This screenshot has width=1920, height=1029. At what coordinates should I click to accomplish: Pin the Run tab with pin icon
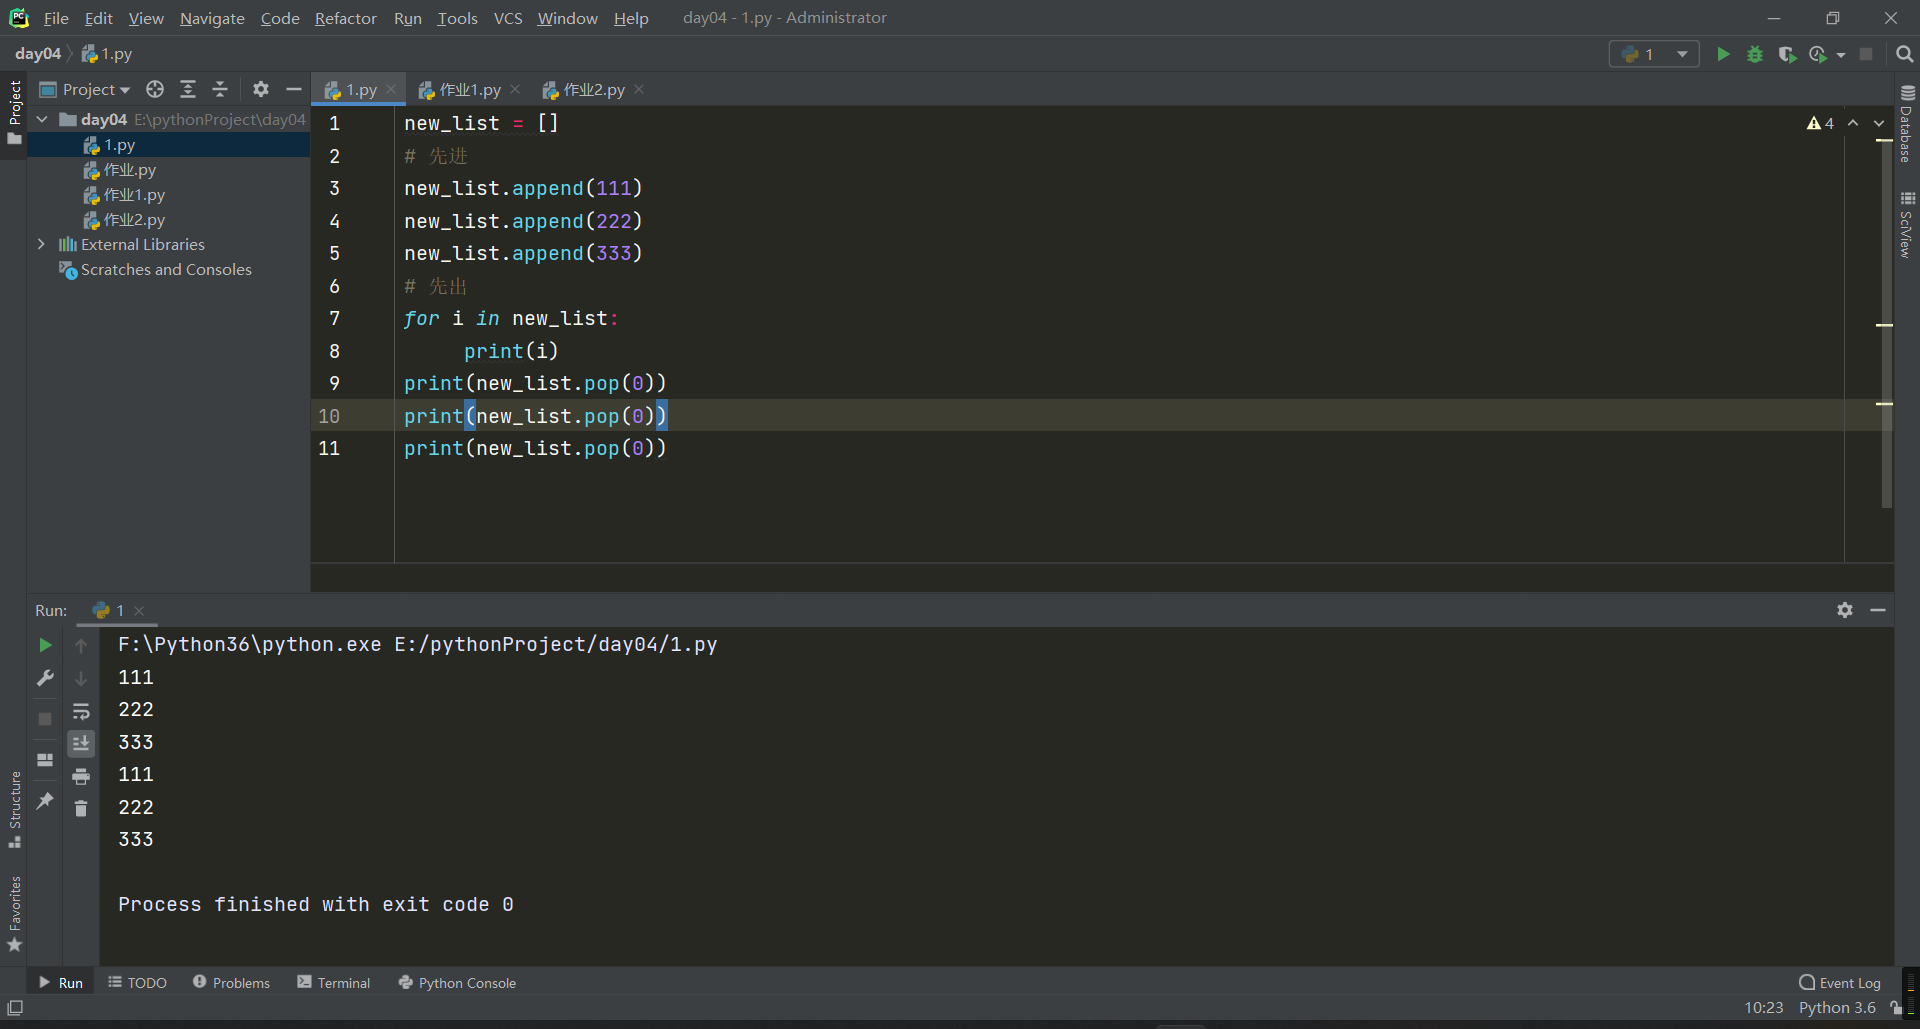point(45,801)
